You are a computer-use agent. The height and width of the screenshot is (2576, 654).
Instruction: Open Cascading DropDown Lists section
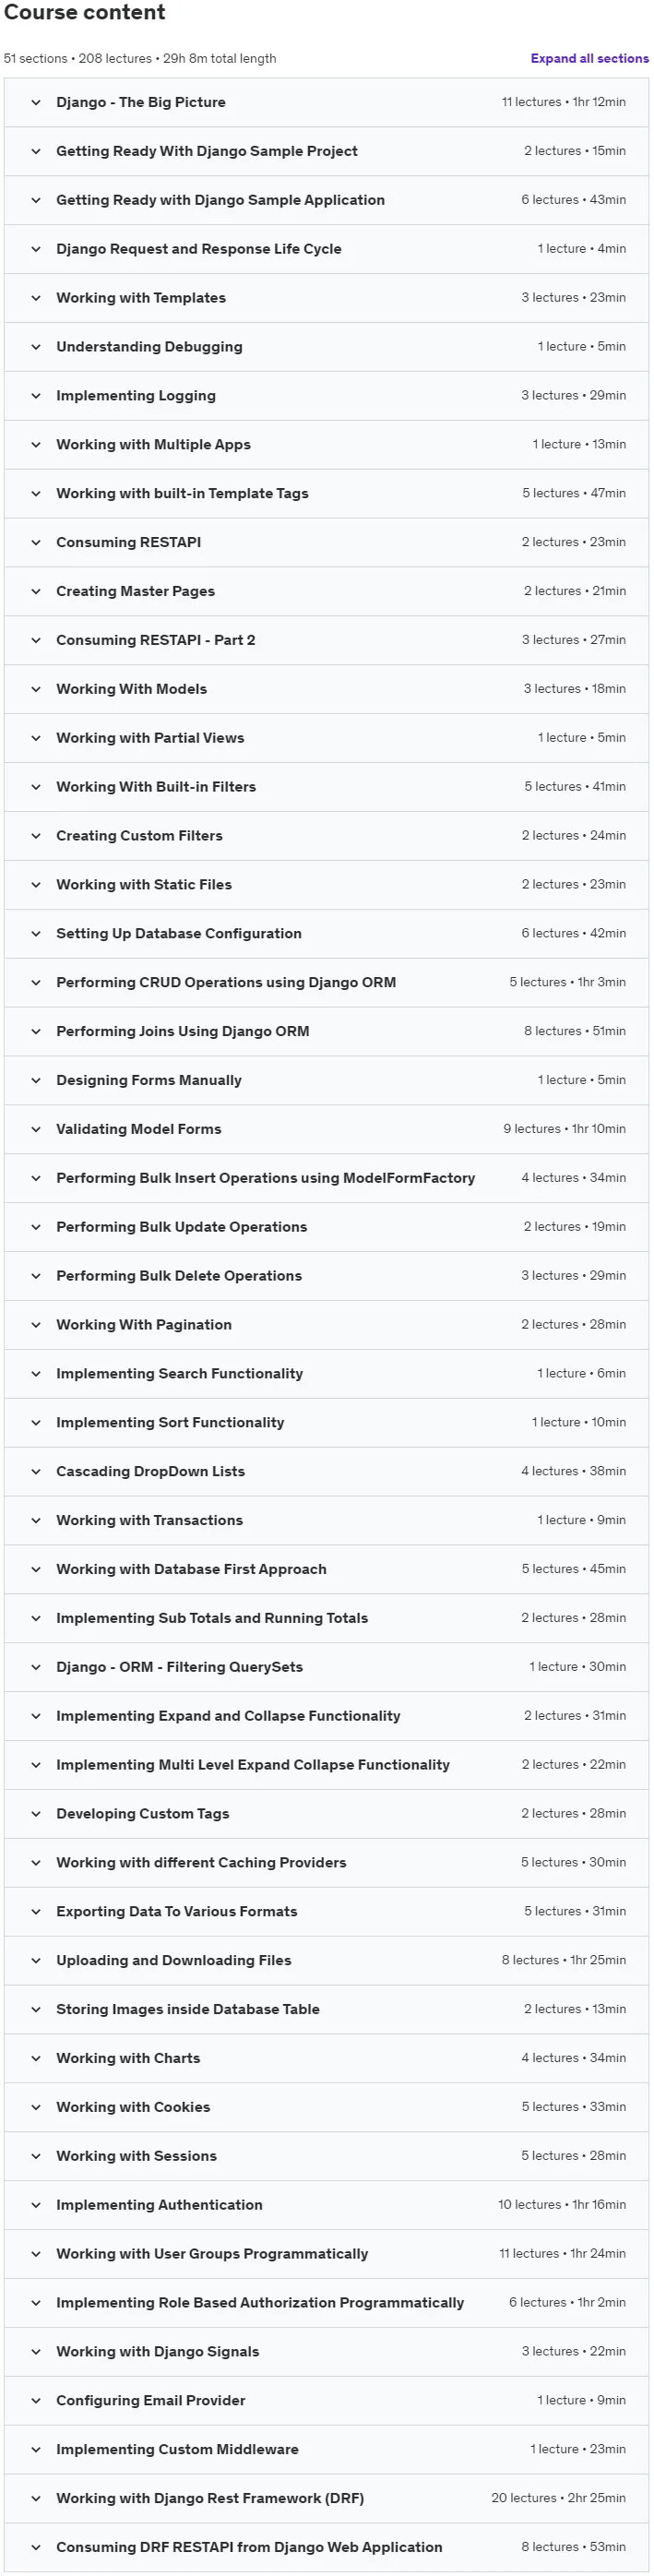click(x=326, y=1471)
